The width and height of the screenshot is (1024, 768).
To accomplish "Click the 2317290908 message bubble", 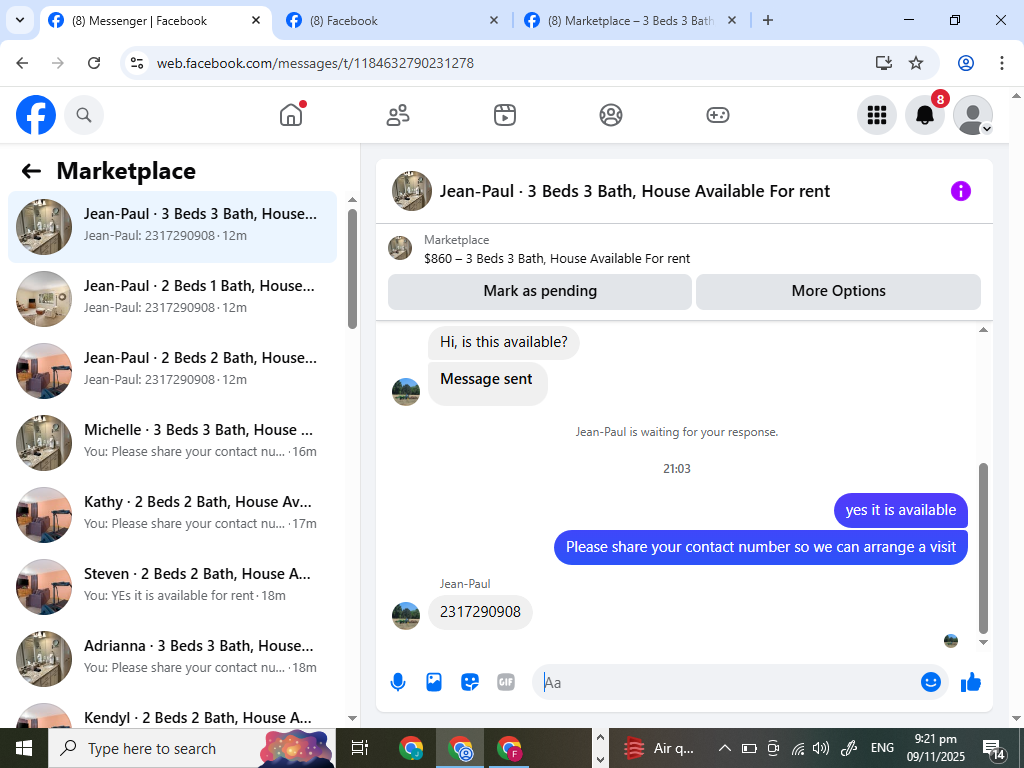I will click(x=480, y=612).
